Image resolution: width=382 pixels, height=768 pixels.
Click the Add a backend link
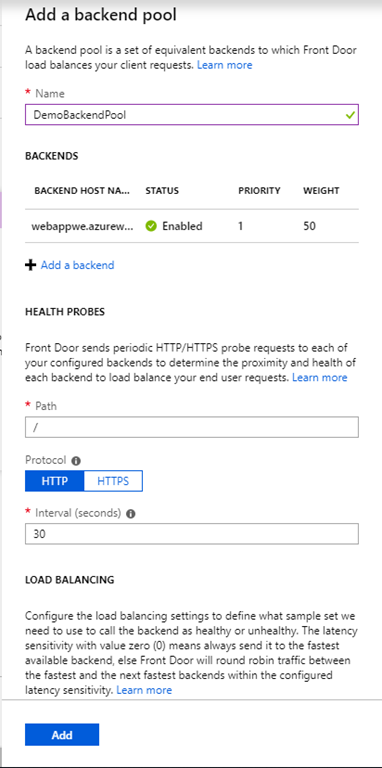click(x=77, y=265)
